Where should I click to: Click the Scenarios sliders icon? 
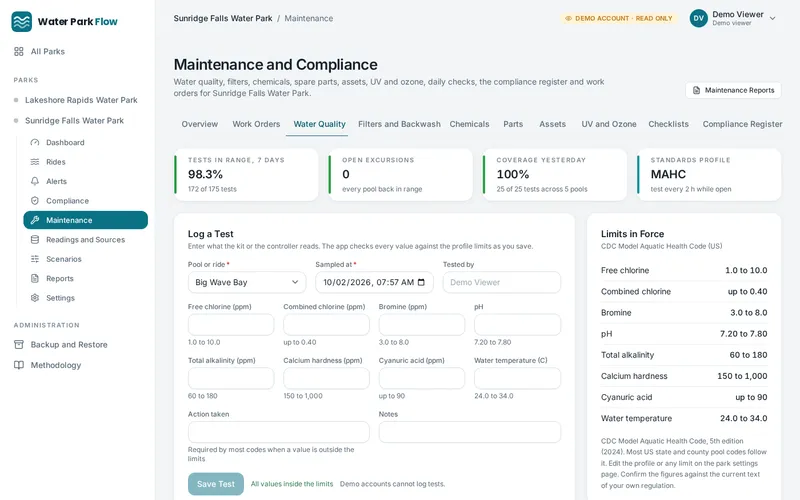coord(35,259)
